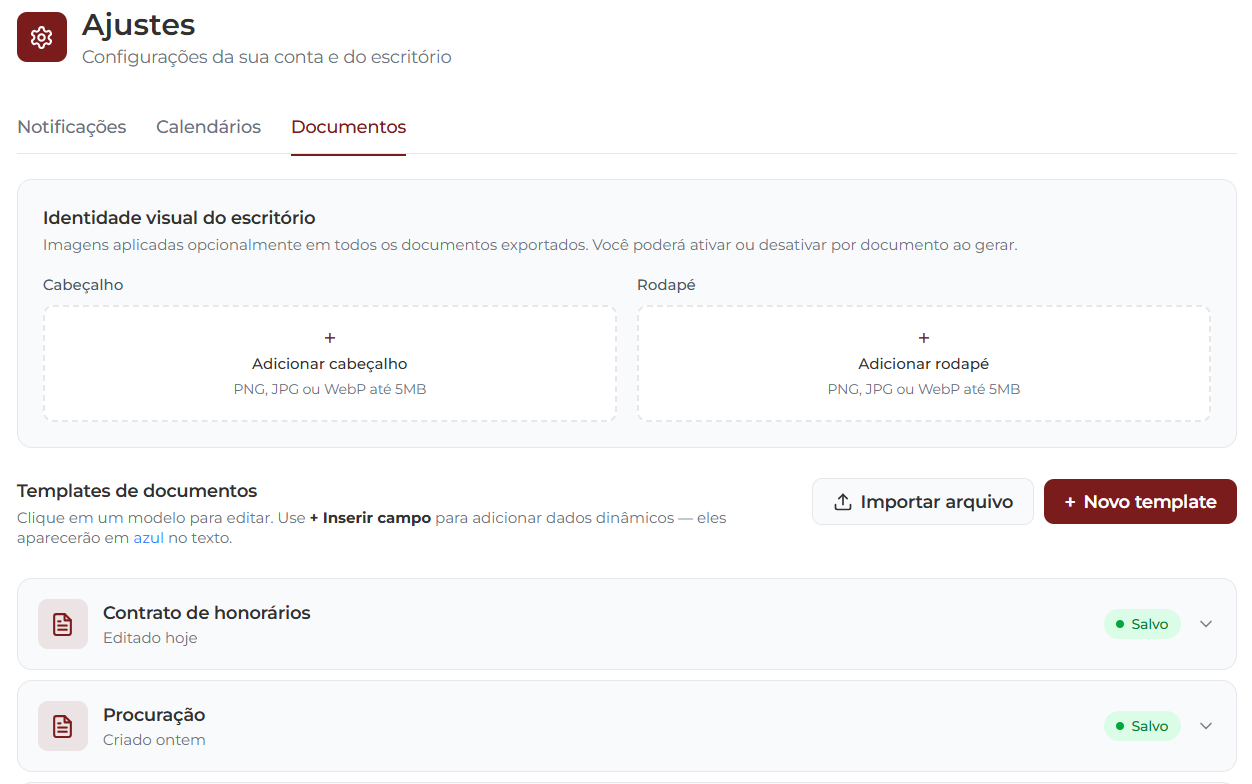Expand the Contrato de honorários template chevron

pyautogui.click(x=1206, y=624)
